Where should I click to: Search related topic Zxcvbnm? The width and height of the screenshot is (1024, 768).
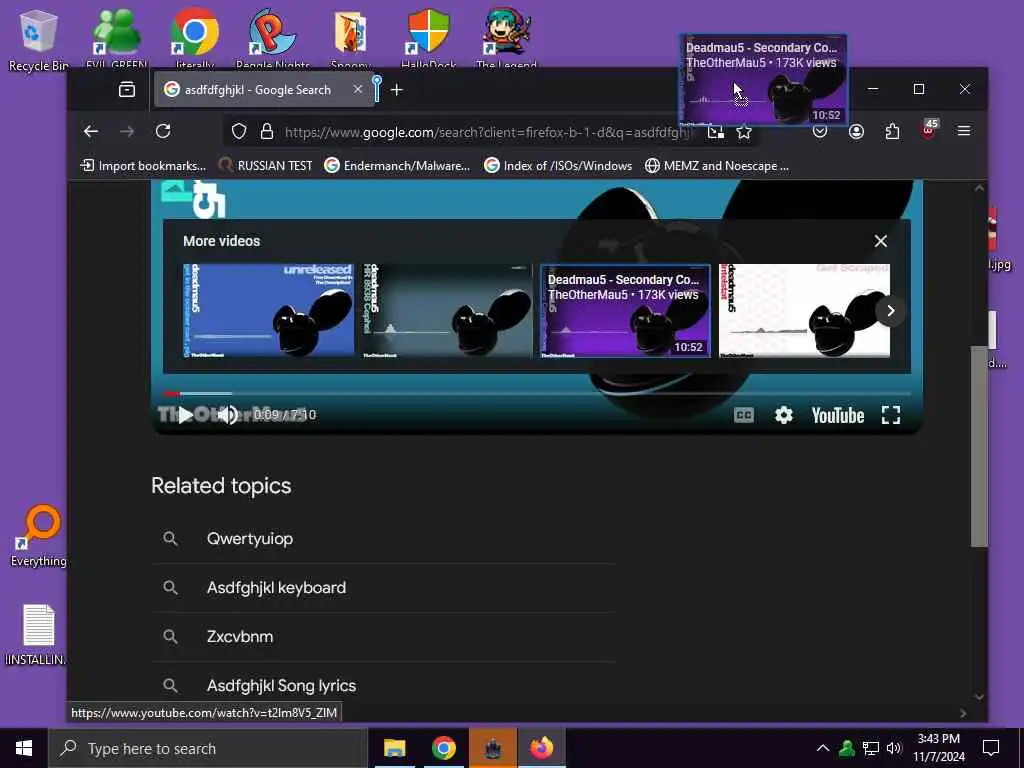pyautogui.click(x=384, y=637)
